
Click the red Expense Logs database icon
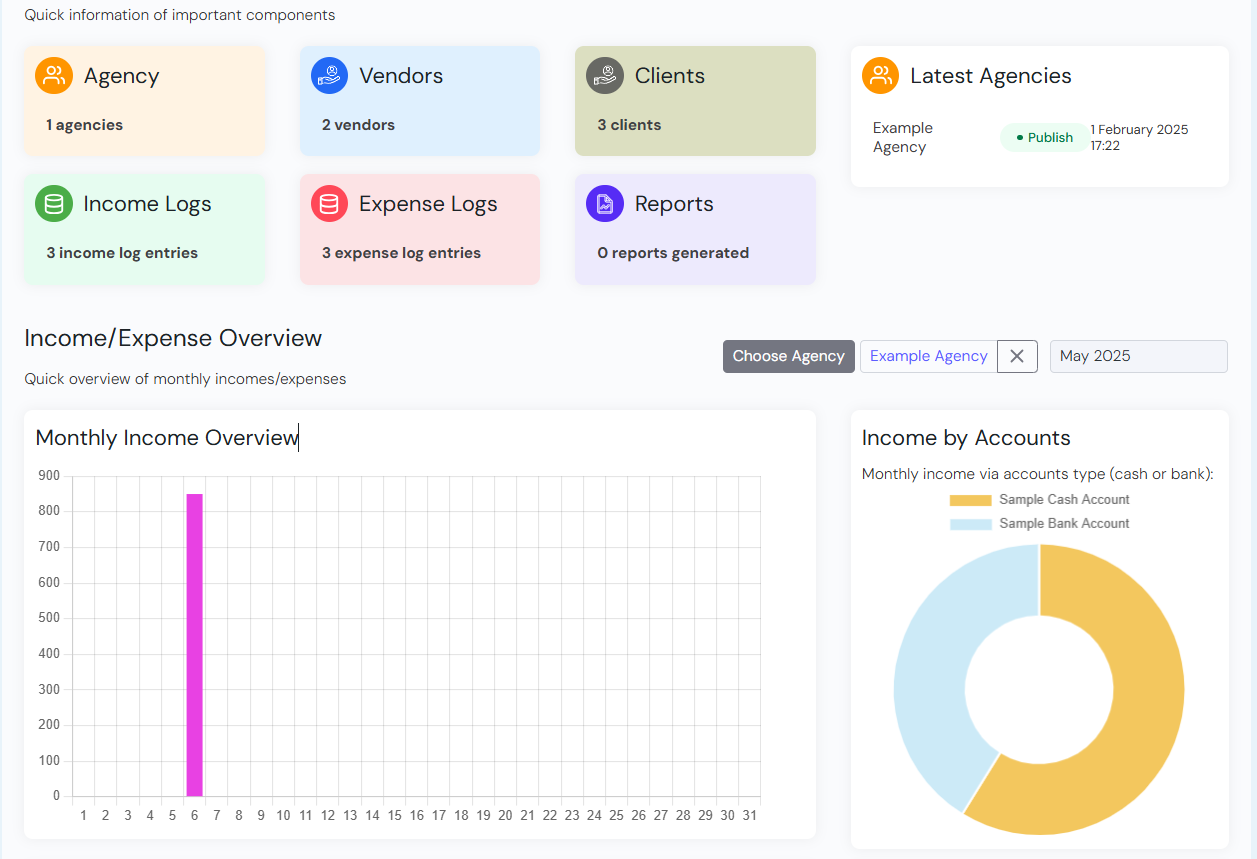(x=329, y=204)
